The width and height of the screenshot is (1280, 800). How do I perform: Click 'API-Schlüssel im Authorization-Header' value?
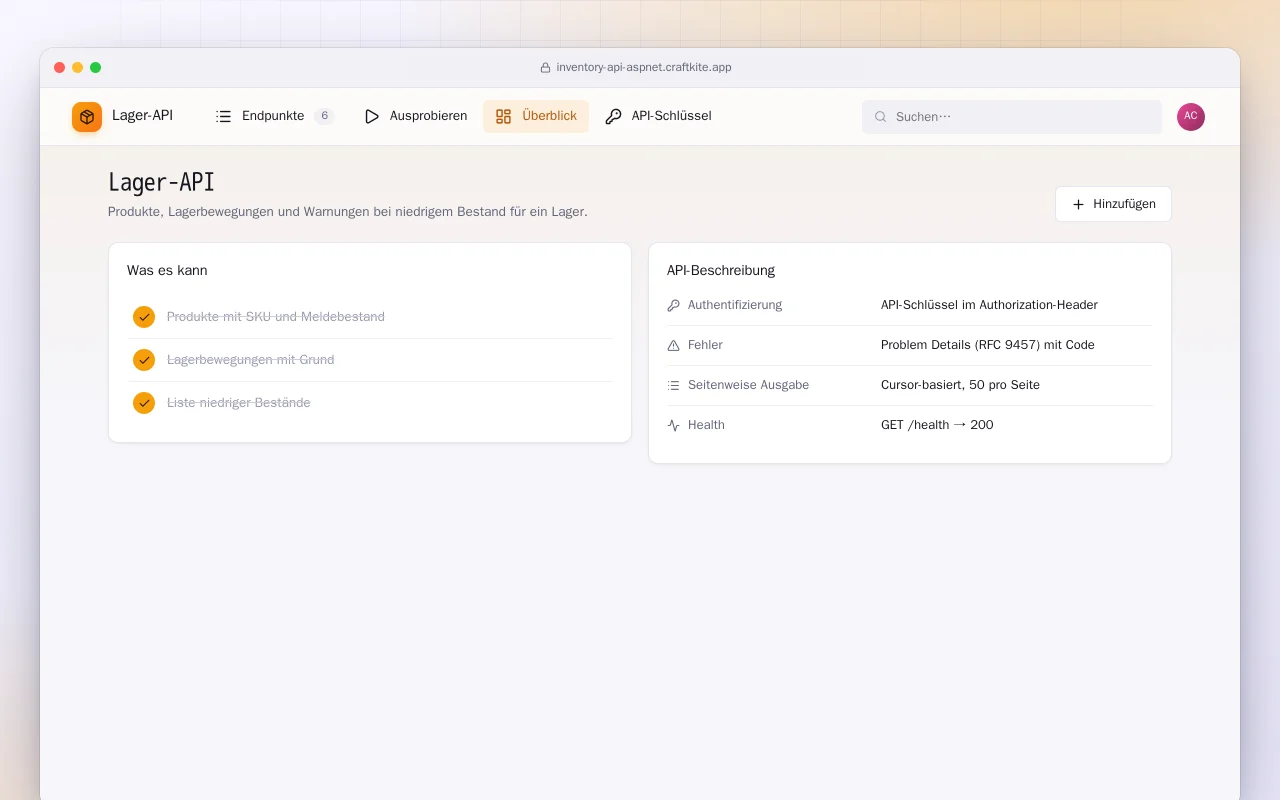(x=989, y=305)
